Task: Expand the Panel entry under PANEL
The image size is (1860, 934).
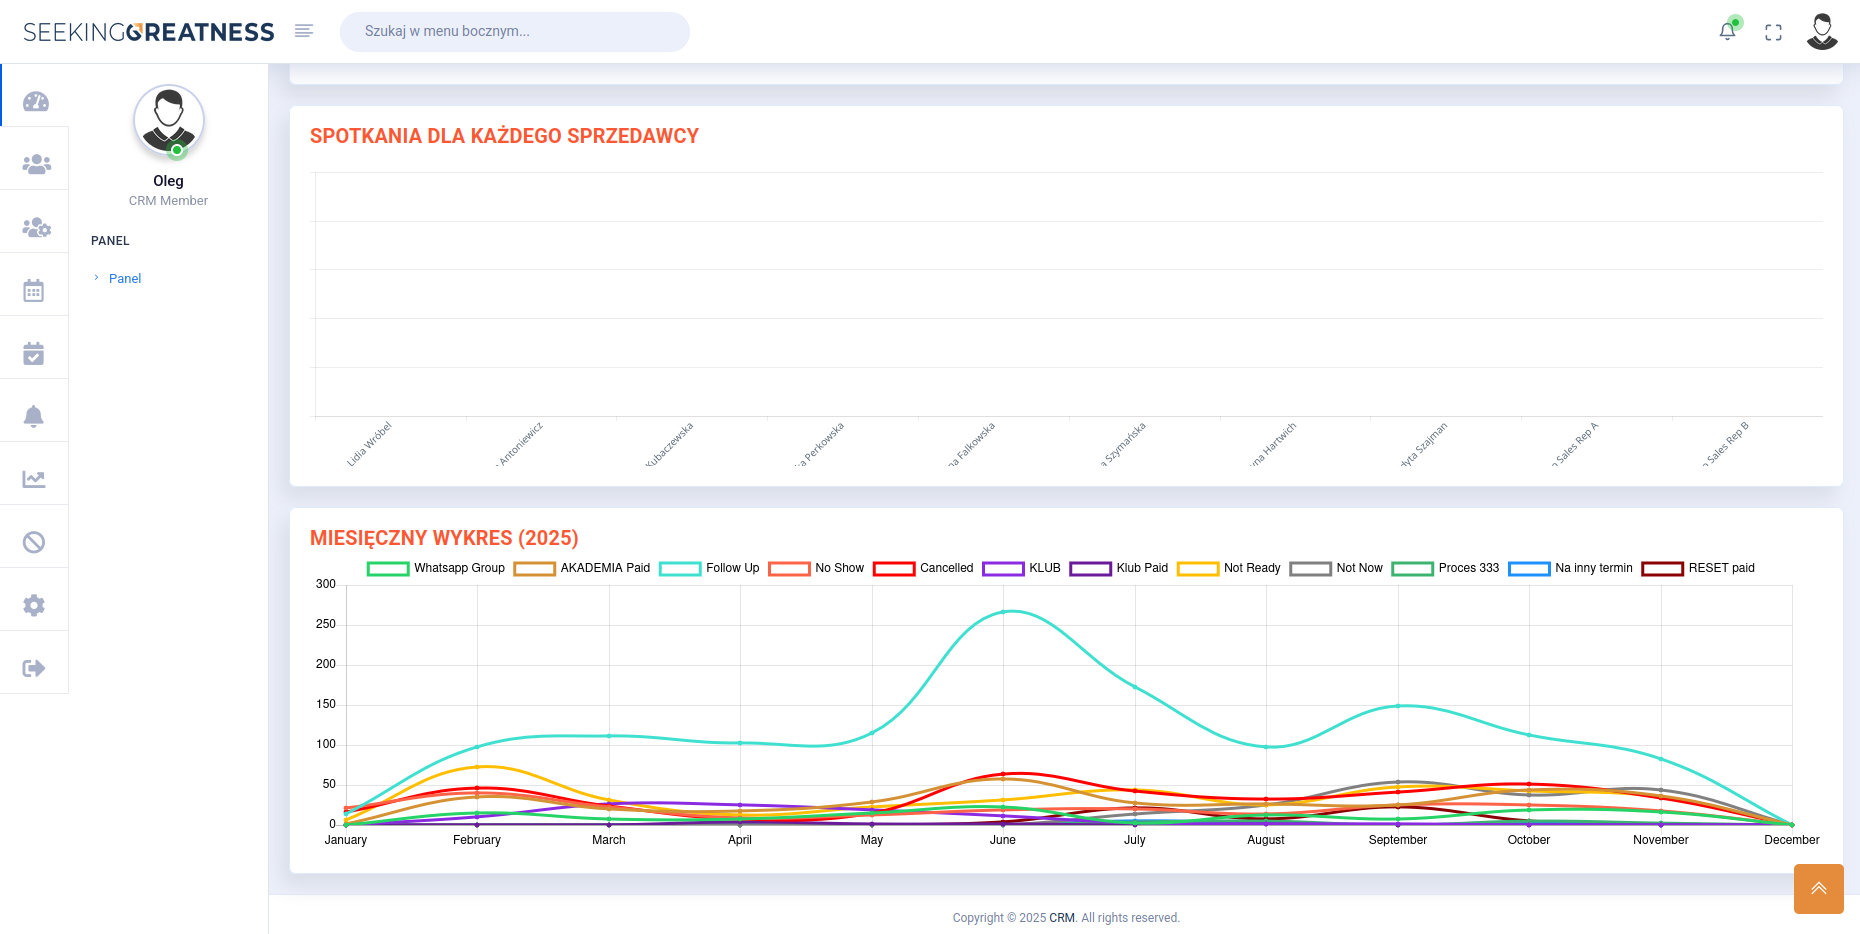Action: click(124, 278)
